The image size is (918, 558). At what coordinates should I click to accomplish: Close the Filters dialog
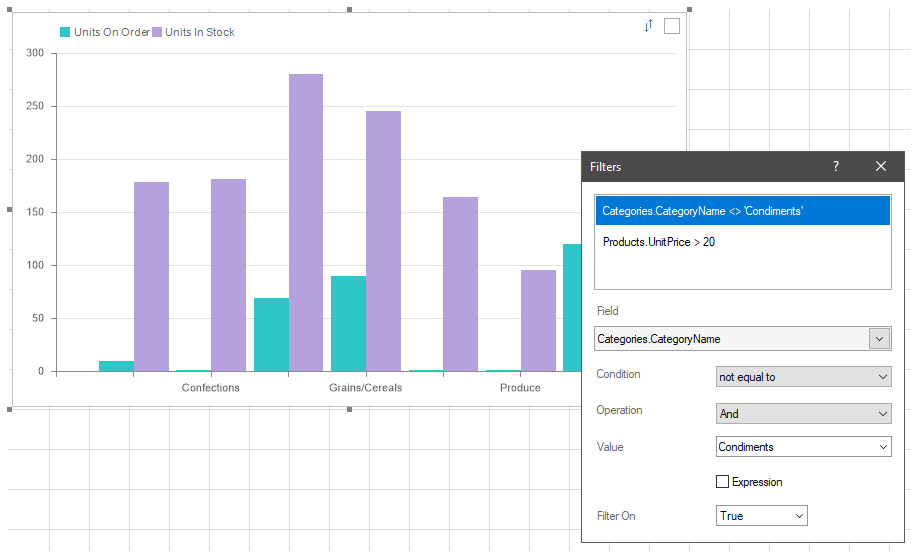tap(881, 167)
